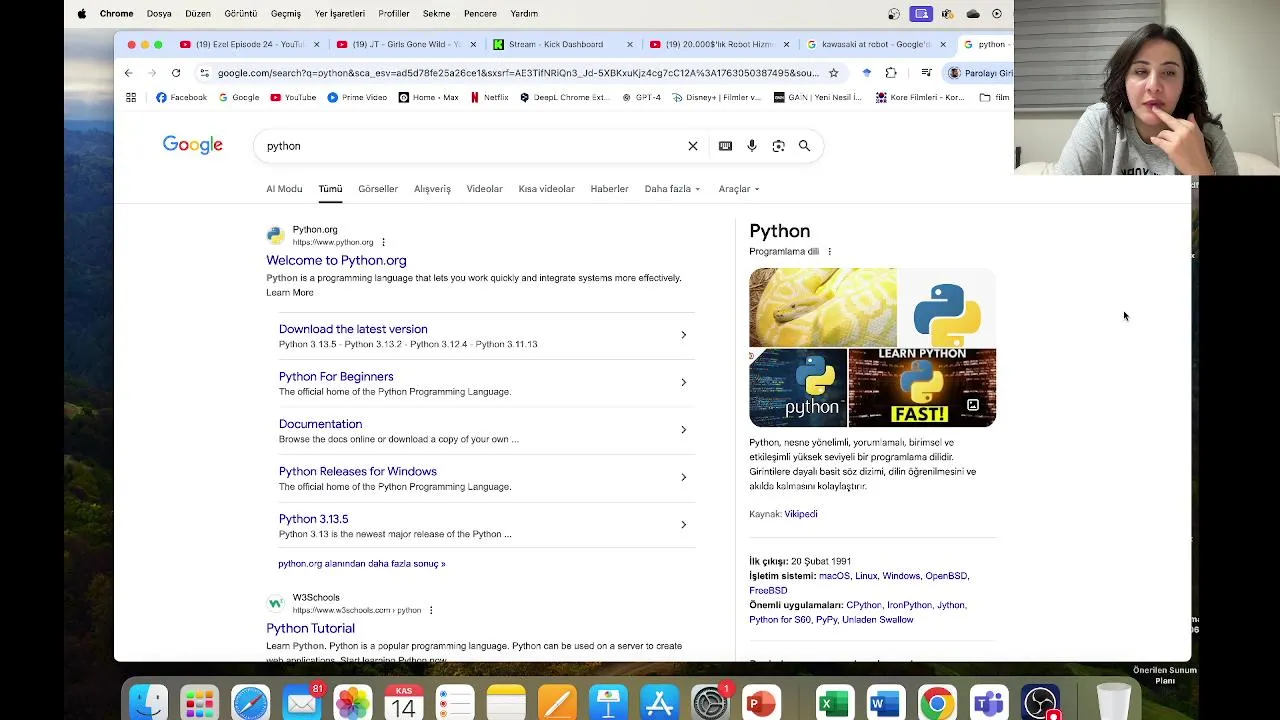Expand Python Releases for Windows arrow
Image resolution: width=1280 pixels, height=720 pixels.
click(683, 477)
